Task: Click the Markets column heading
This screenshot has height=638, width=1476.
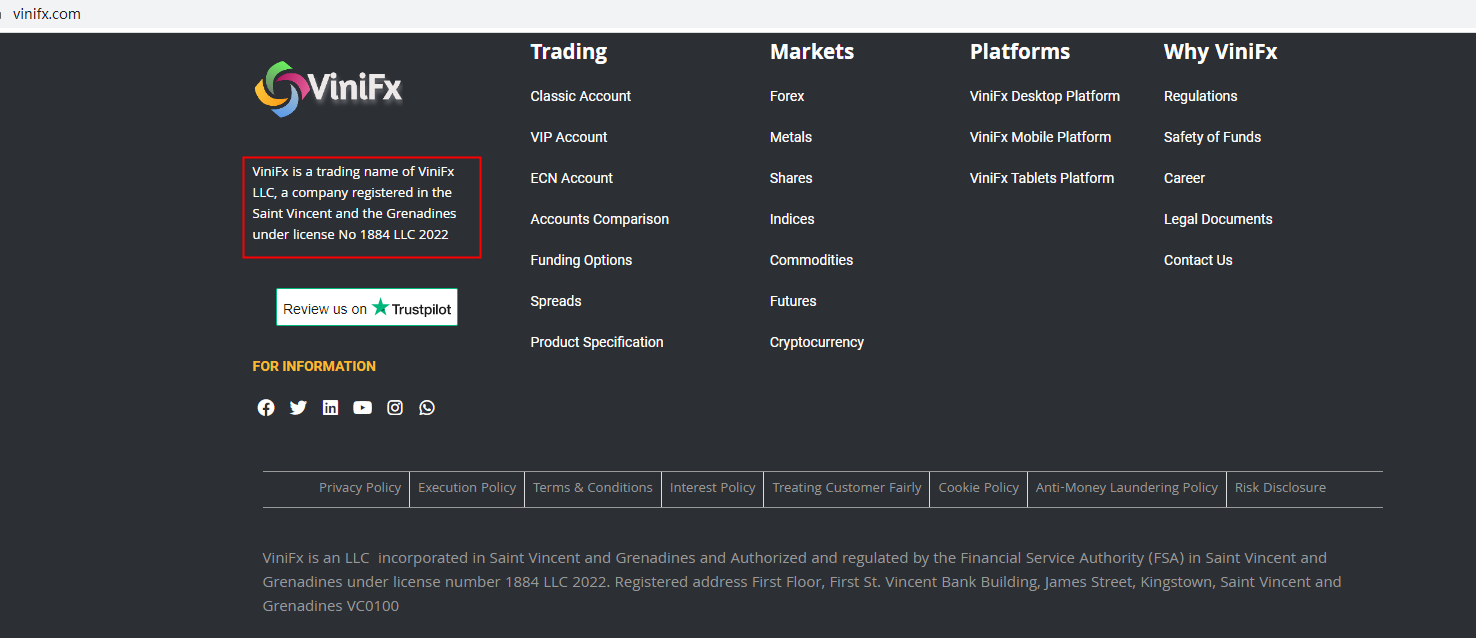Action: [x=812, y=52]
